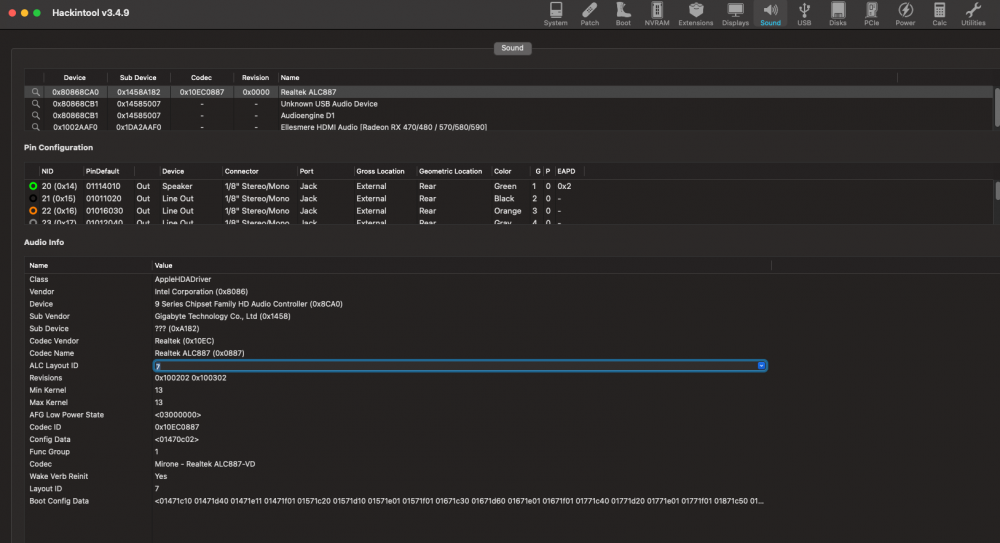Click the Boot Config Data hex string
This screenshot has height=543, width=1000.
click(x=459, y=501)
